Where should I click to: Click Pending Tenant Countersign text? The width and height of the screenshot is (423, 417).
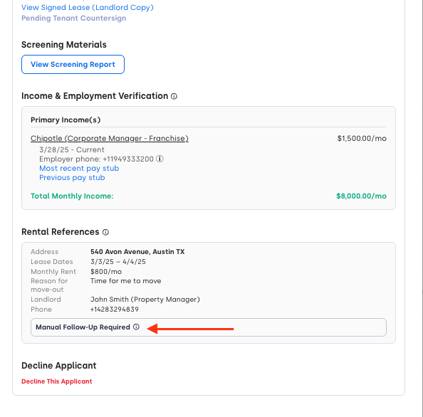pos(74,18)
